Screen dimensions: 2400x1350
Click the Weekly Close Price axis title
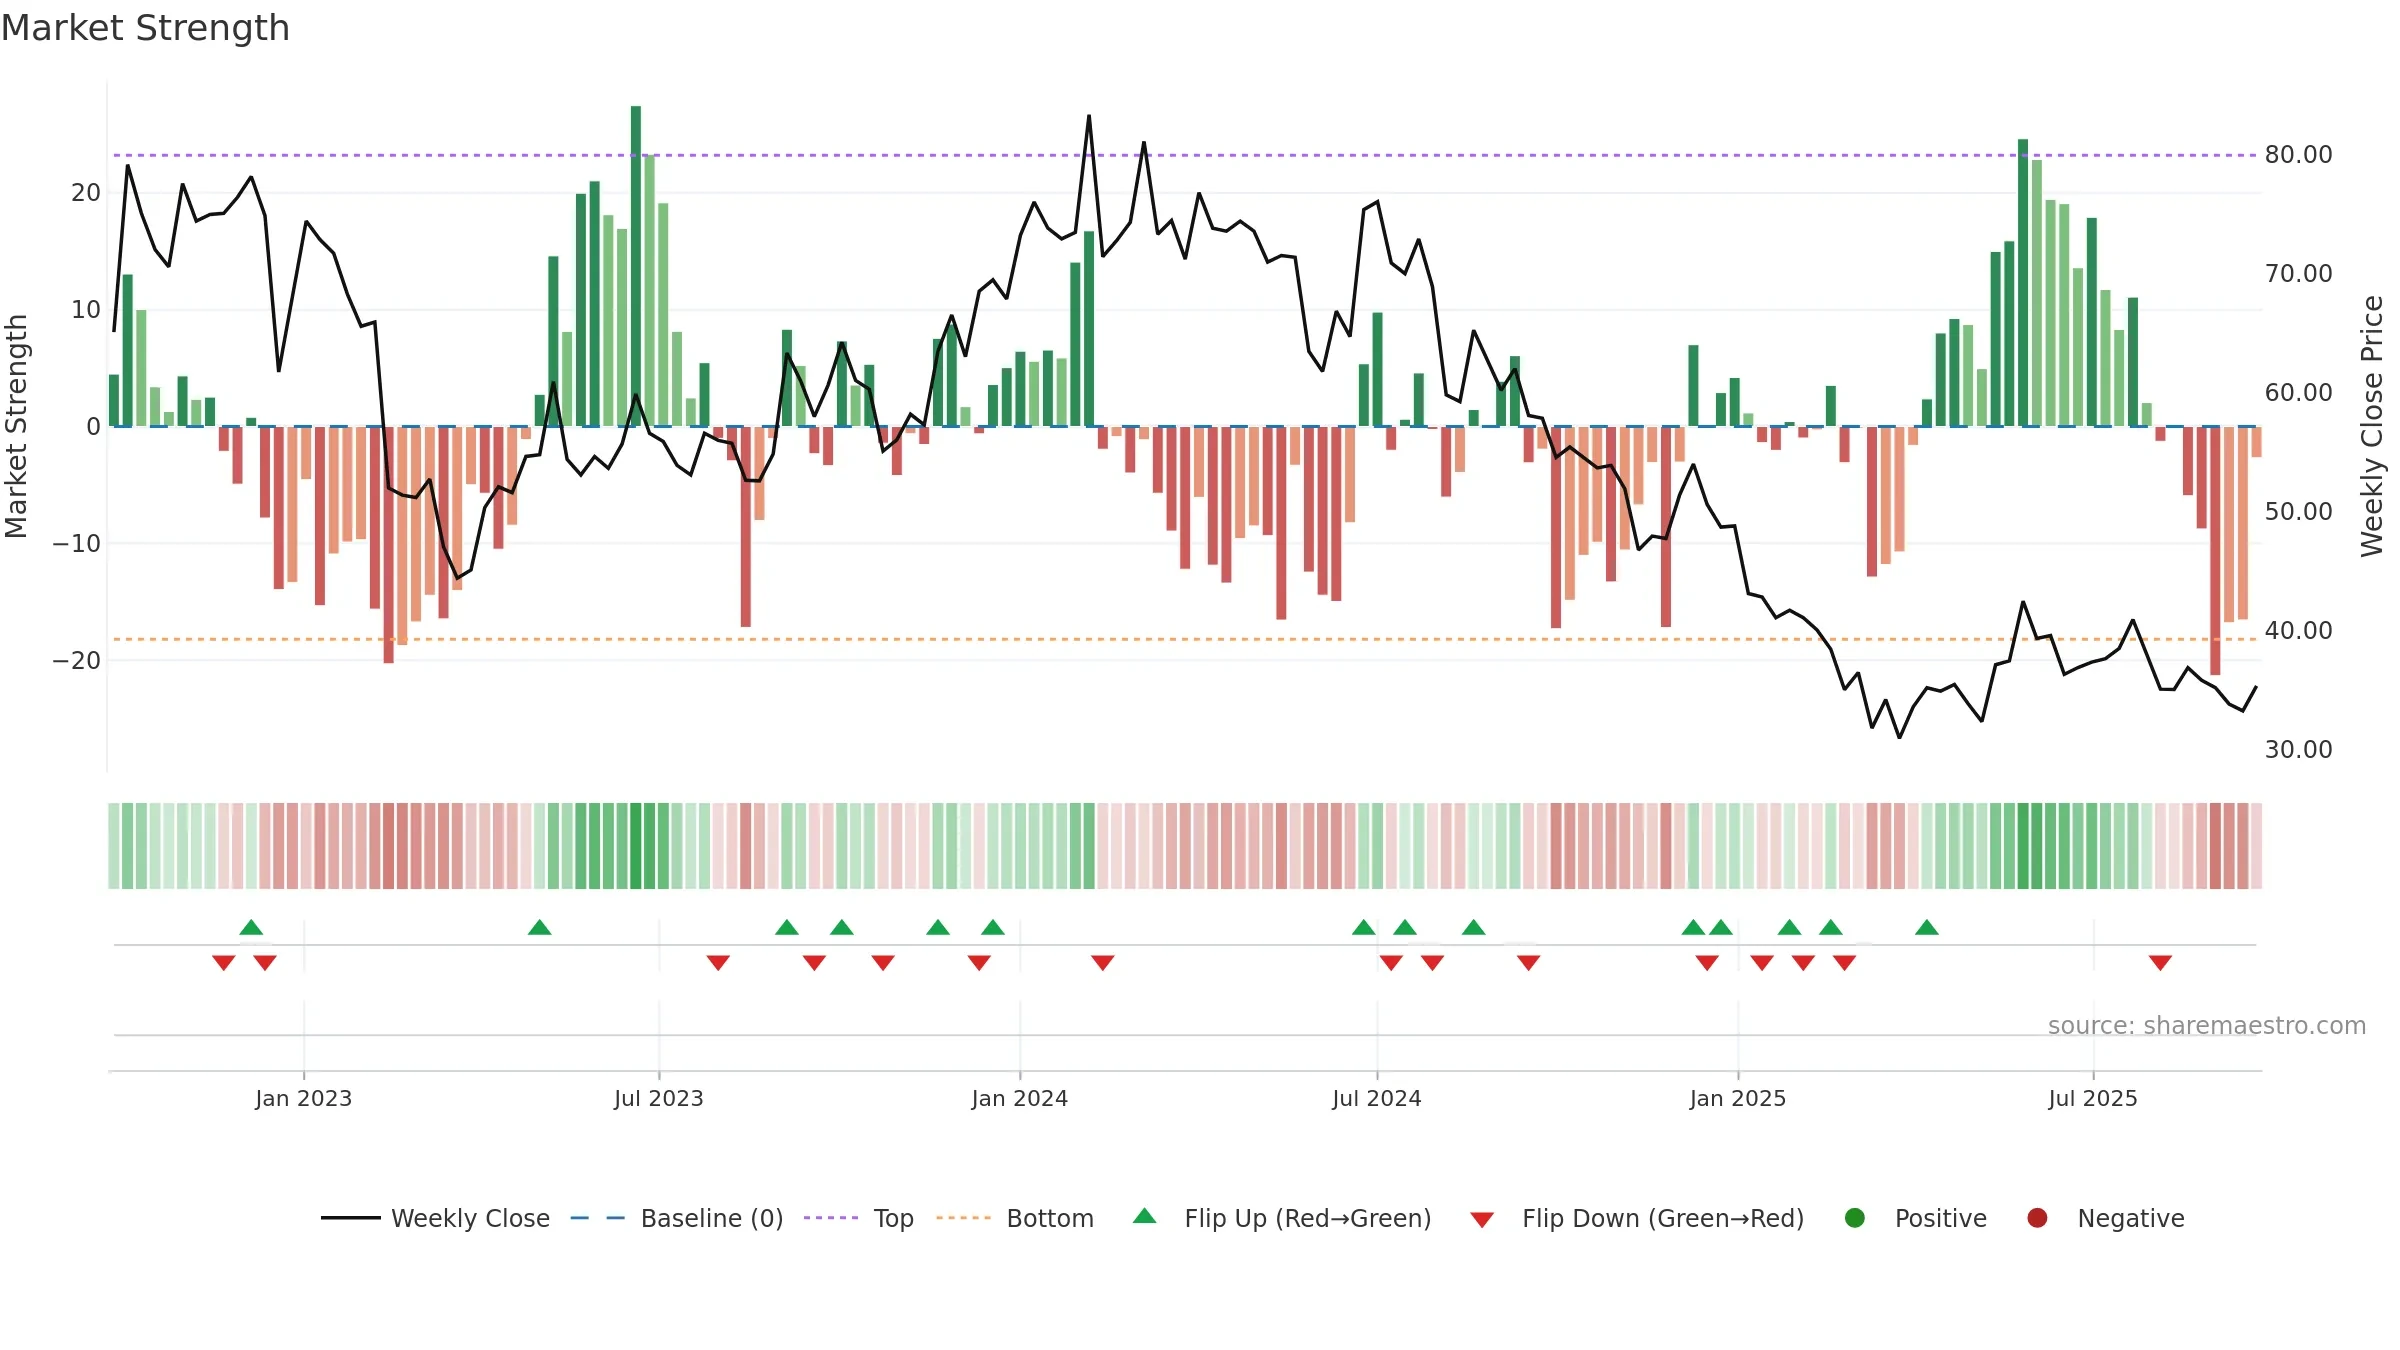tap(2372, 426)
